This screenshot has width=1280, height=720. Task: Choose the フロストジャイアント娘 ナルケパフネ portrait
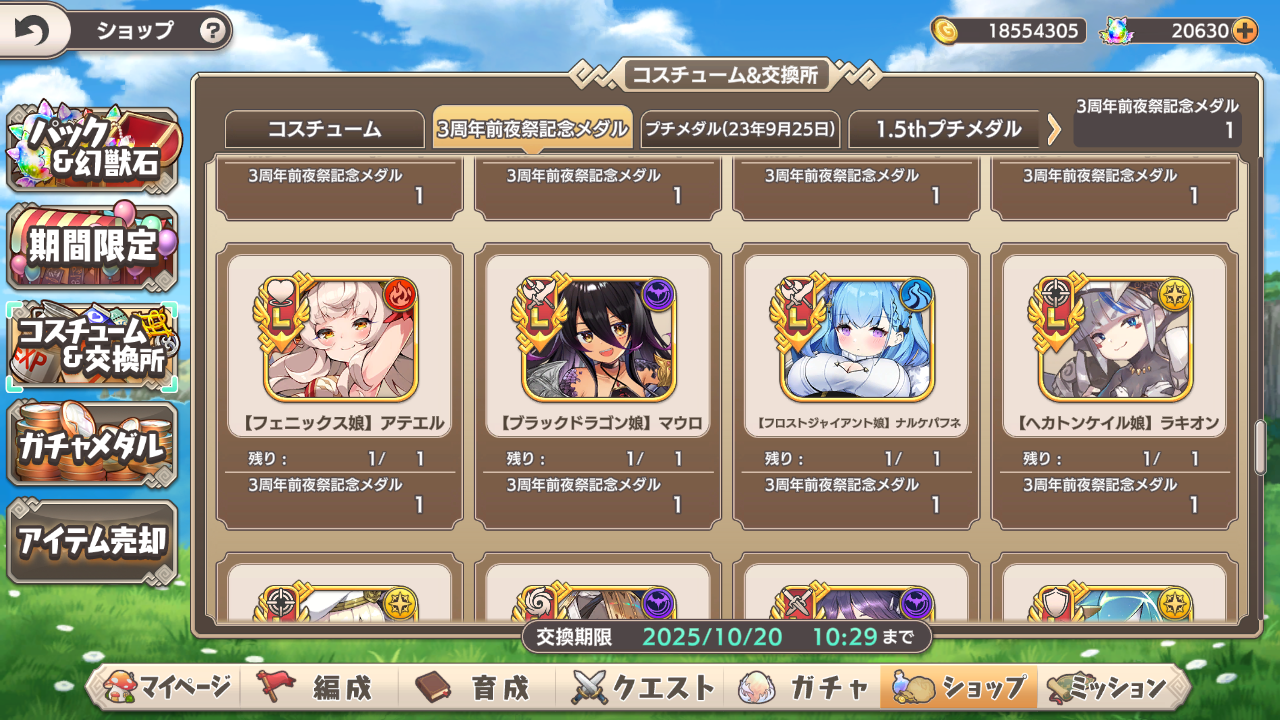(x=857, y=339)
